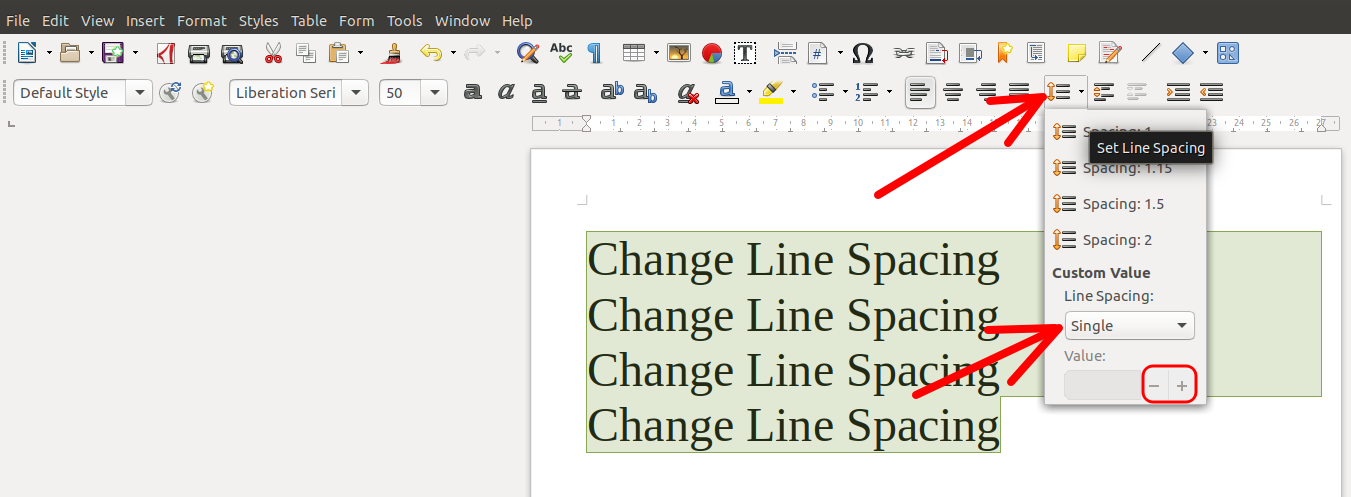Expand the bullet list style arrow

tap(844, 92)
